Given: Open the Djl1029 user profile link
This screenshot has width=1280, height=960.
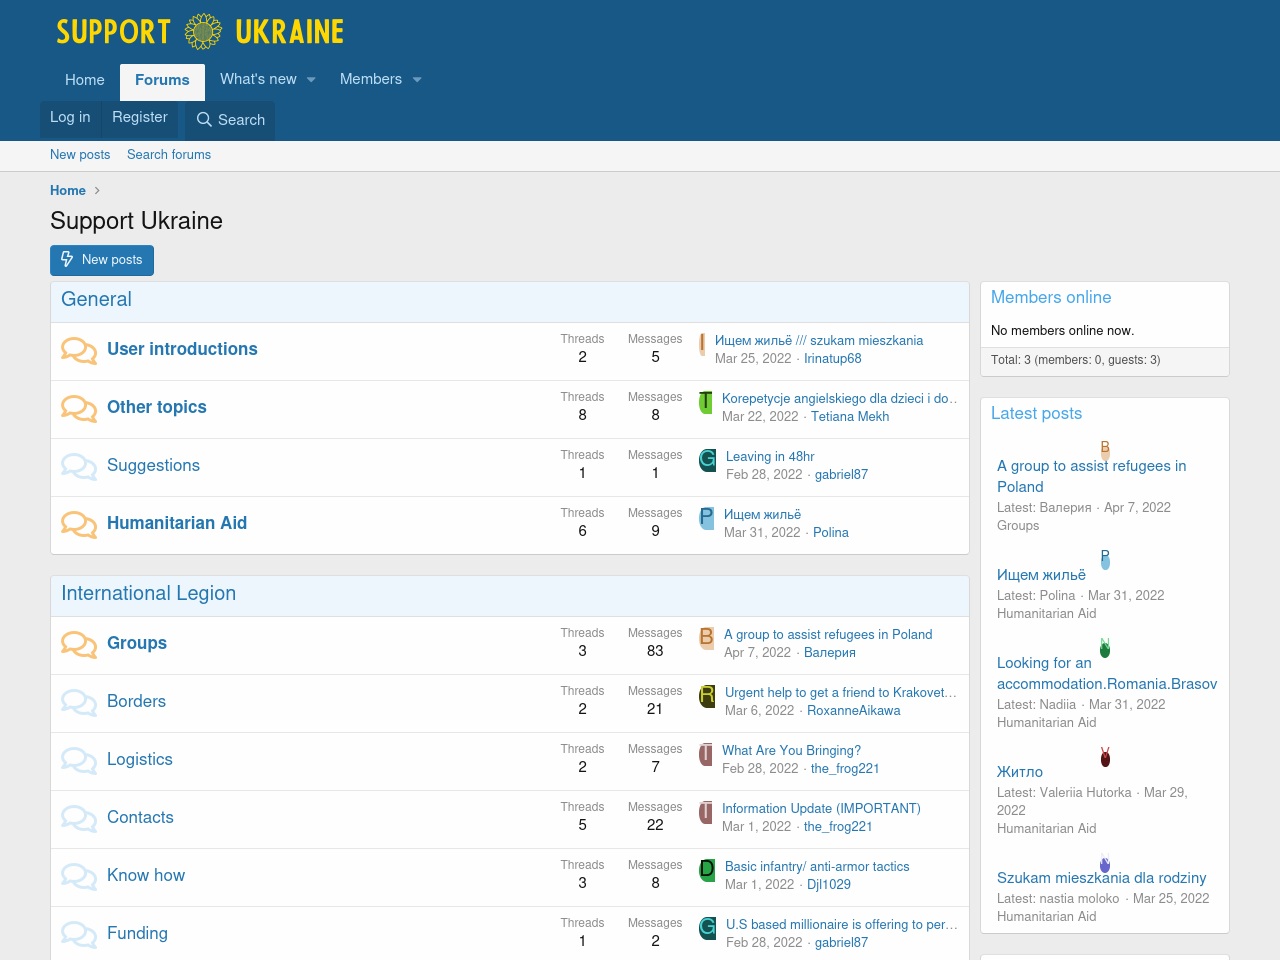Looking at the screenshot, I should (829, 885).
